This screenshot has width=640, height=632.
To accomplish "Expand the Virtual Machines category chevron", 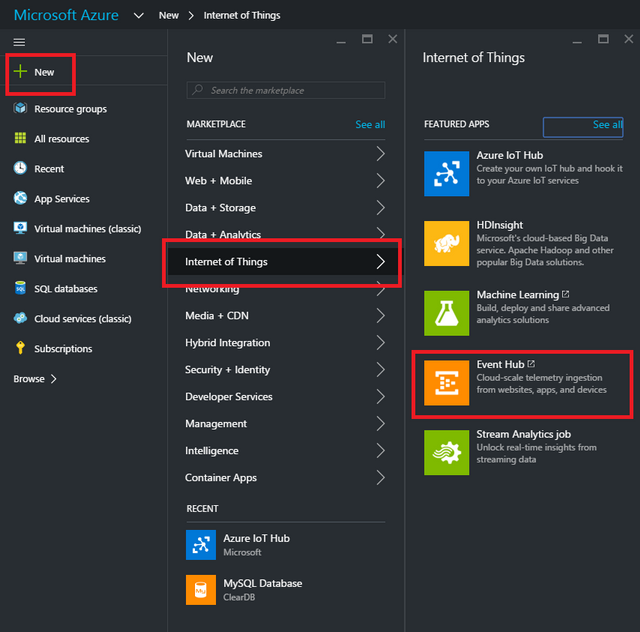I will tap(380, 154).
